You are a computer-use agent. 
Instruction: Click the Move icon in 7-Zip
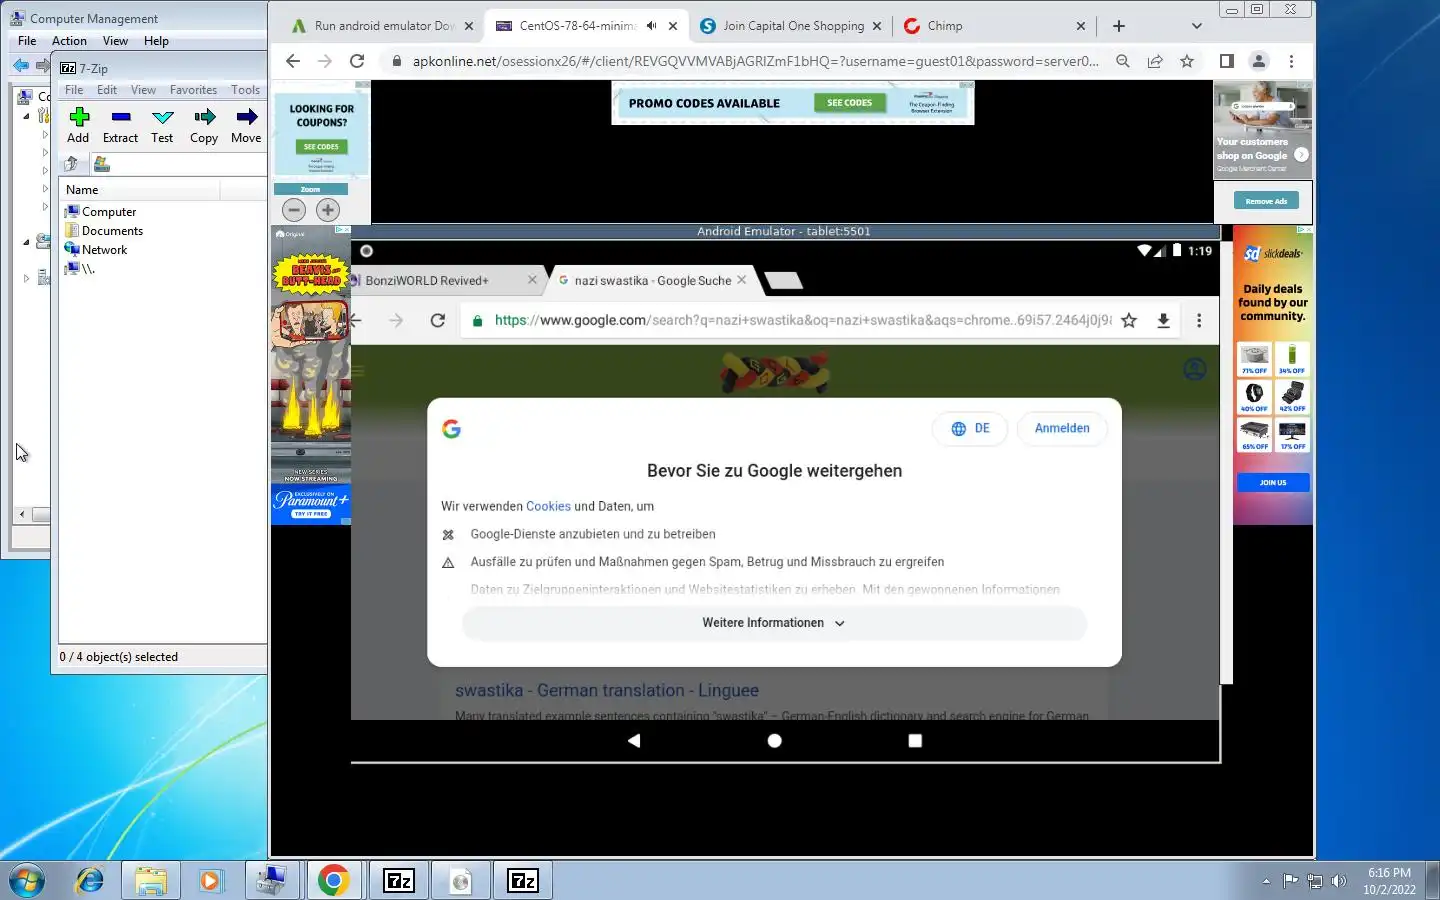point(246,126)
